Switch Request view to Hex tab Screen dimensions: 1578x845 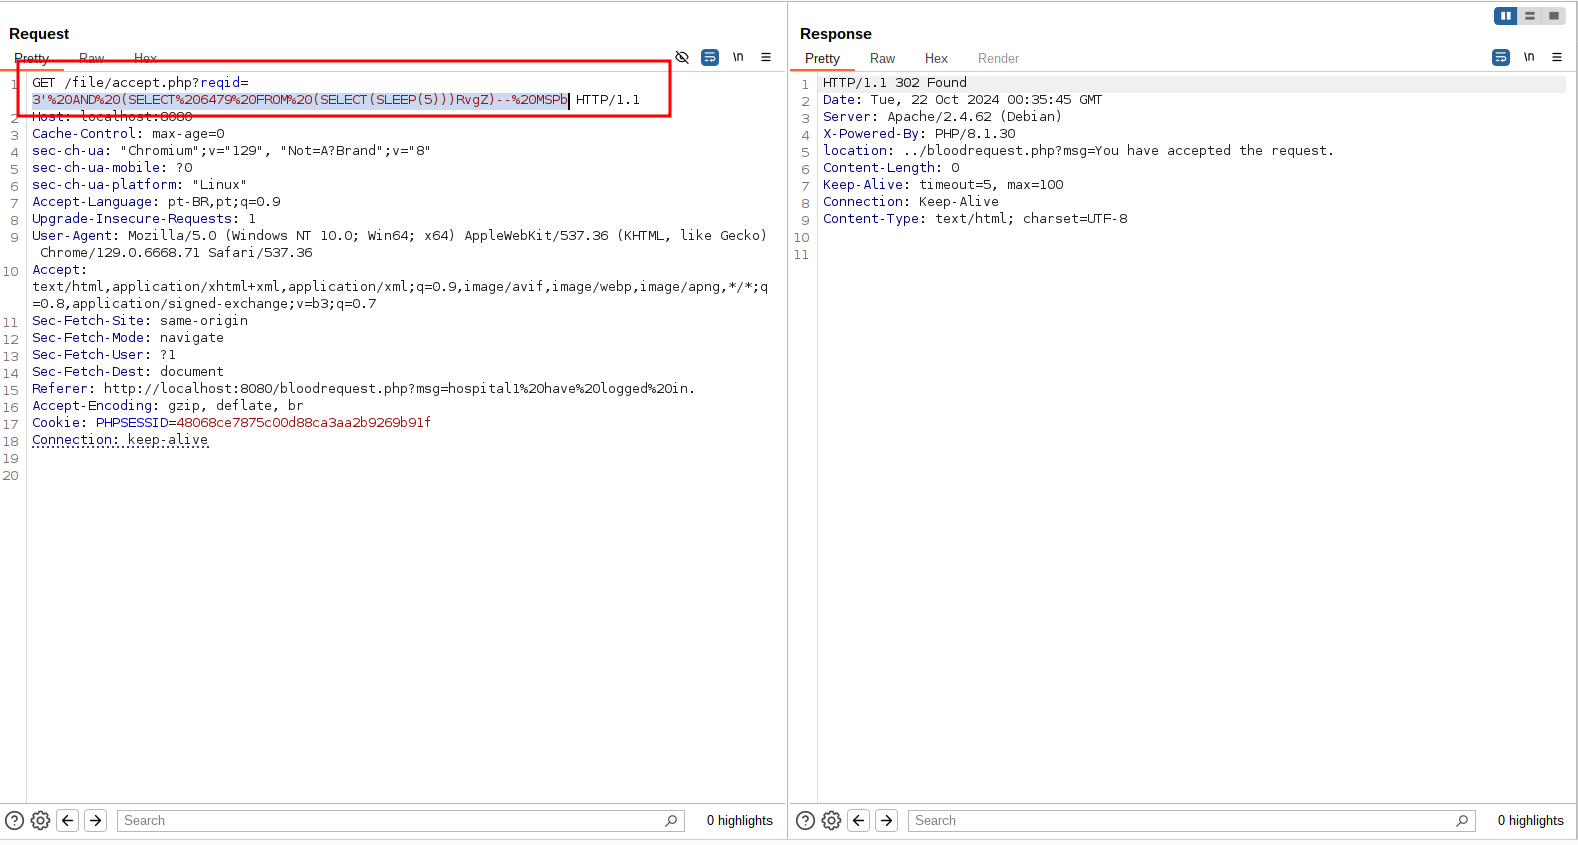click(x=145, y=58)
